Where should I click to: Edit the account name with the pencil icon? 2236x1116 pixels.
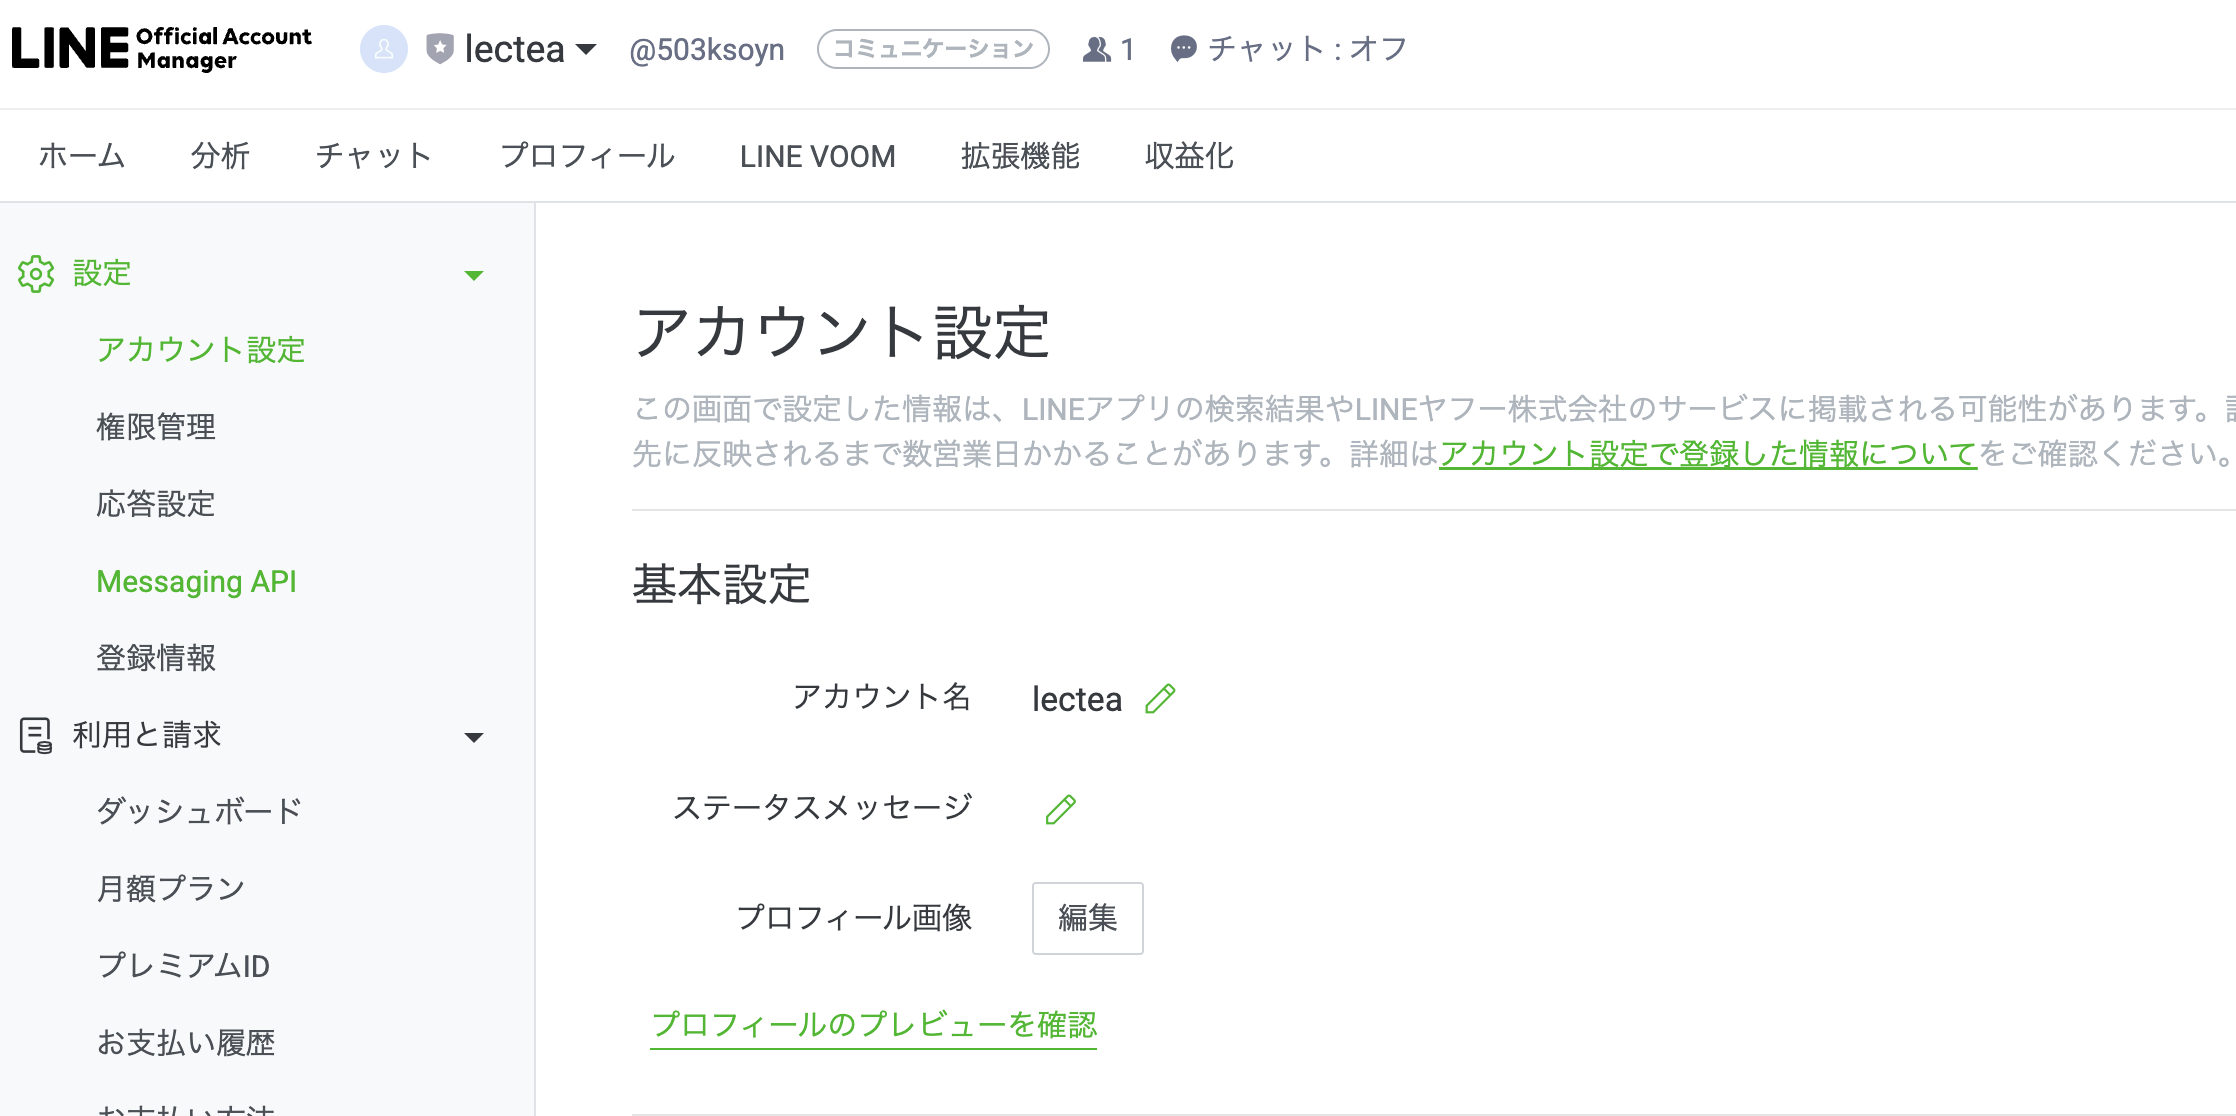(1160, 698)
